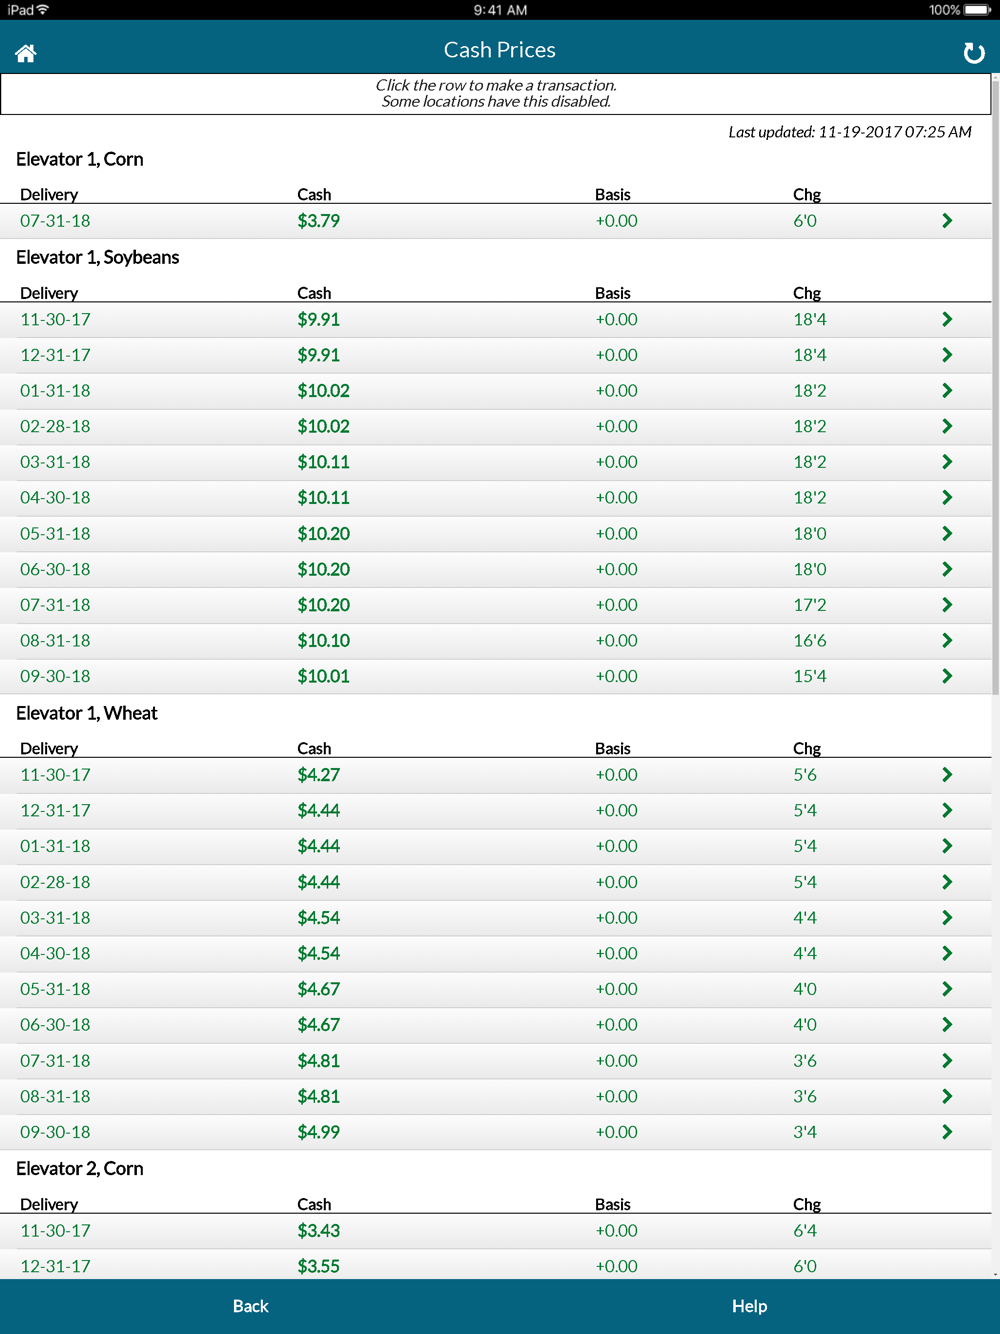
Task: Tap Wheat change value 5'6
Action: coord(805,775)
